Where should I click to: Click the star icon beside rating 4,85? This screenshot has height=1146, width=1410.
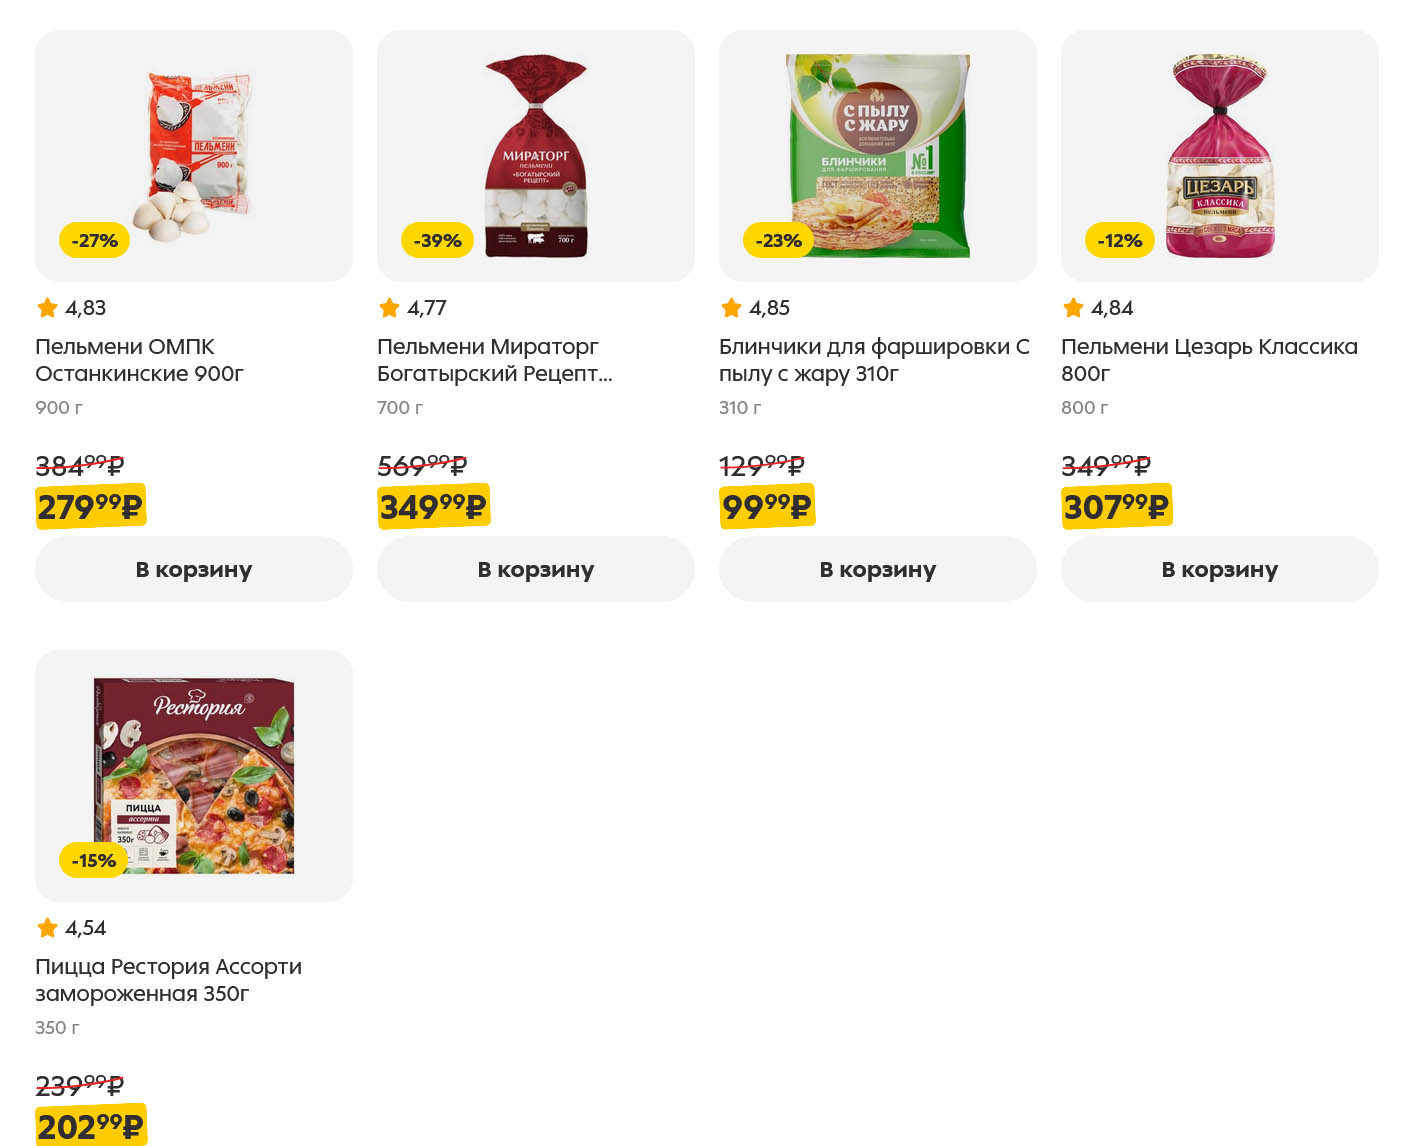click(731, 308)
